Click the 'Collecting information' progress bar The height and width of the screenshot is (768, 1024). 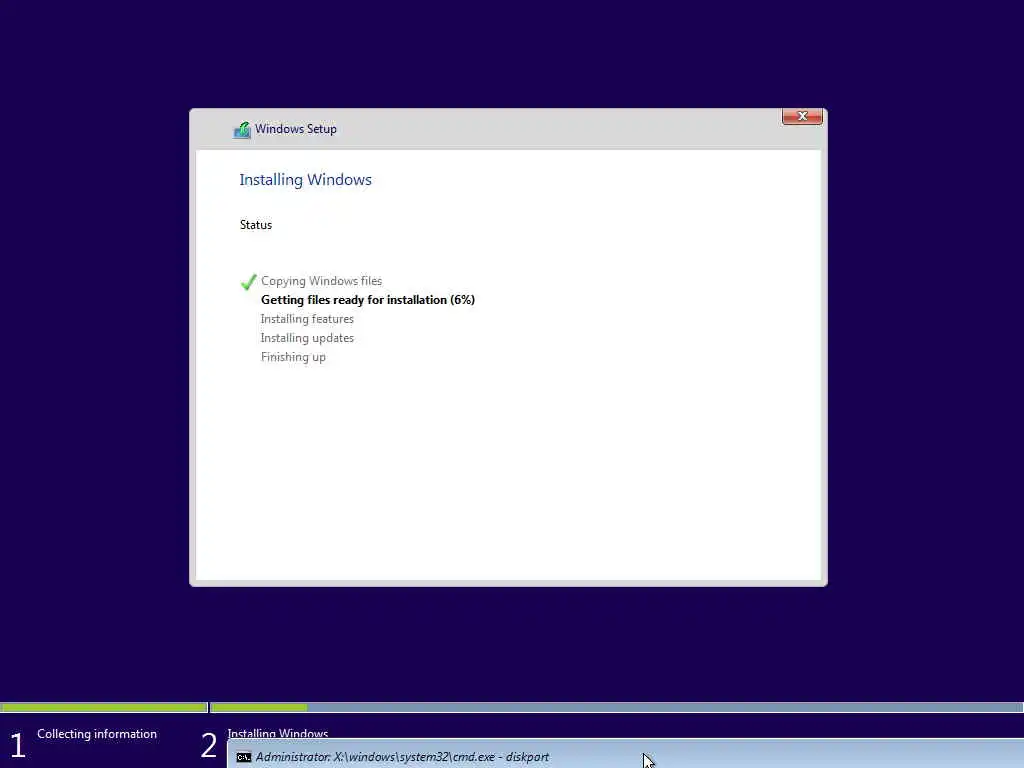104,707
